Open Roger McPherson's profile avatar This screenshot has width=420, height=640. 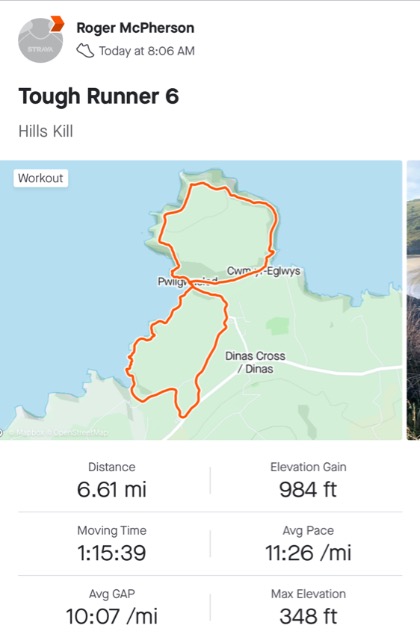coord(40,40)
